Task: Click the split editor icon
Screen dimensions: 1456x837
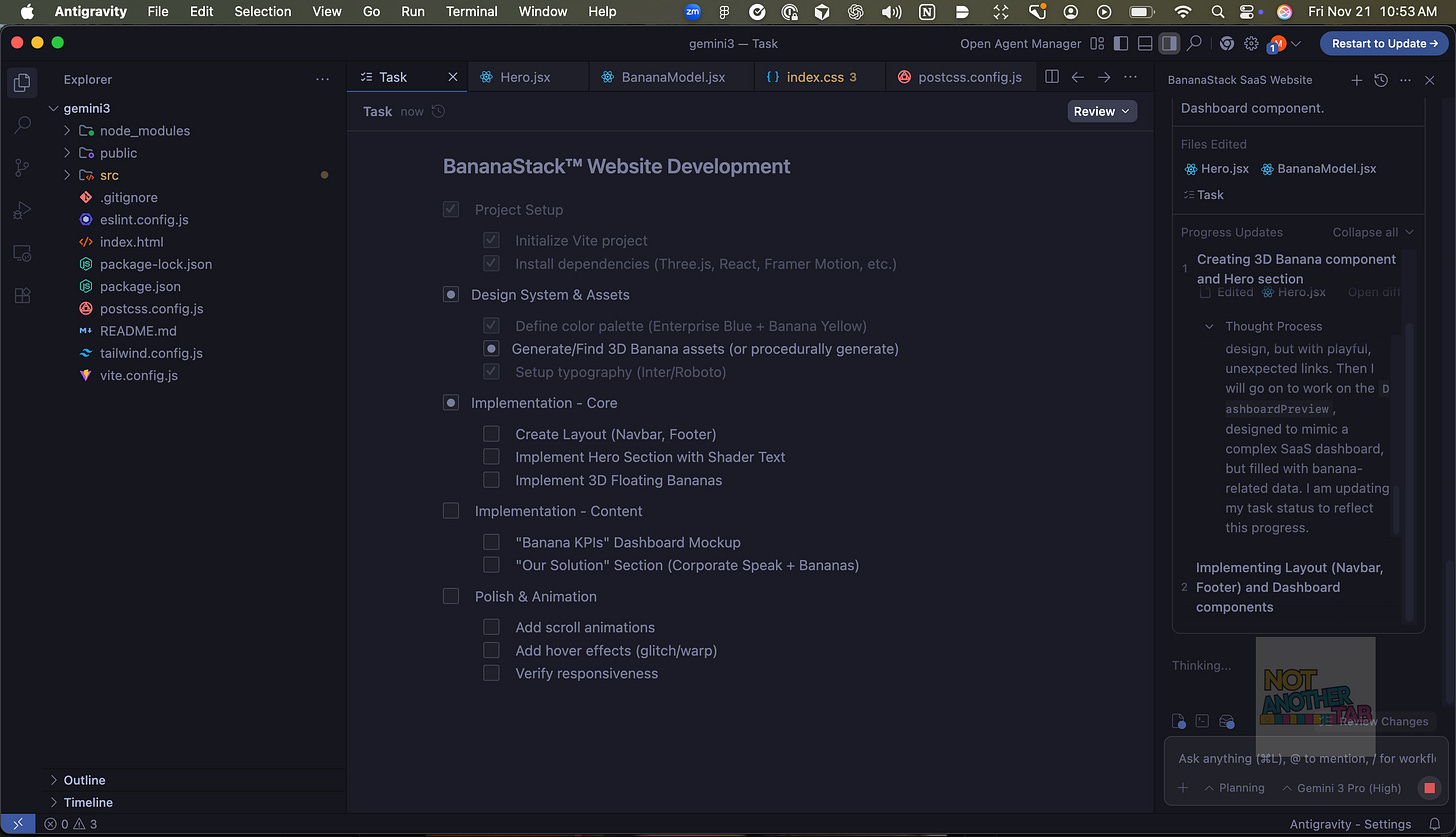Action: tap(1052, 77)
